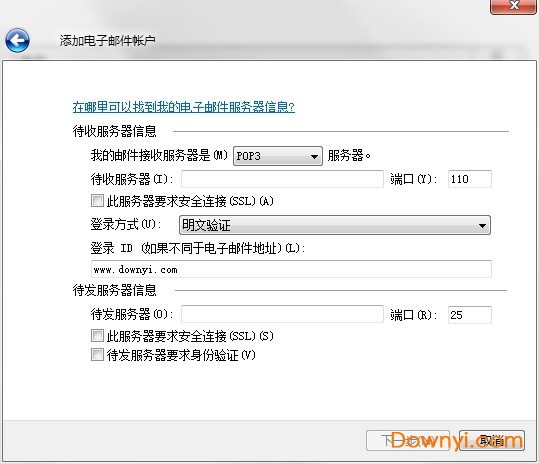The height and width of the screenshot is (464, 539).
Task: Click the 待收服务器信息 section heading
Action: (x=114, y=131)
